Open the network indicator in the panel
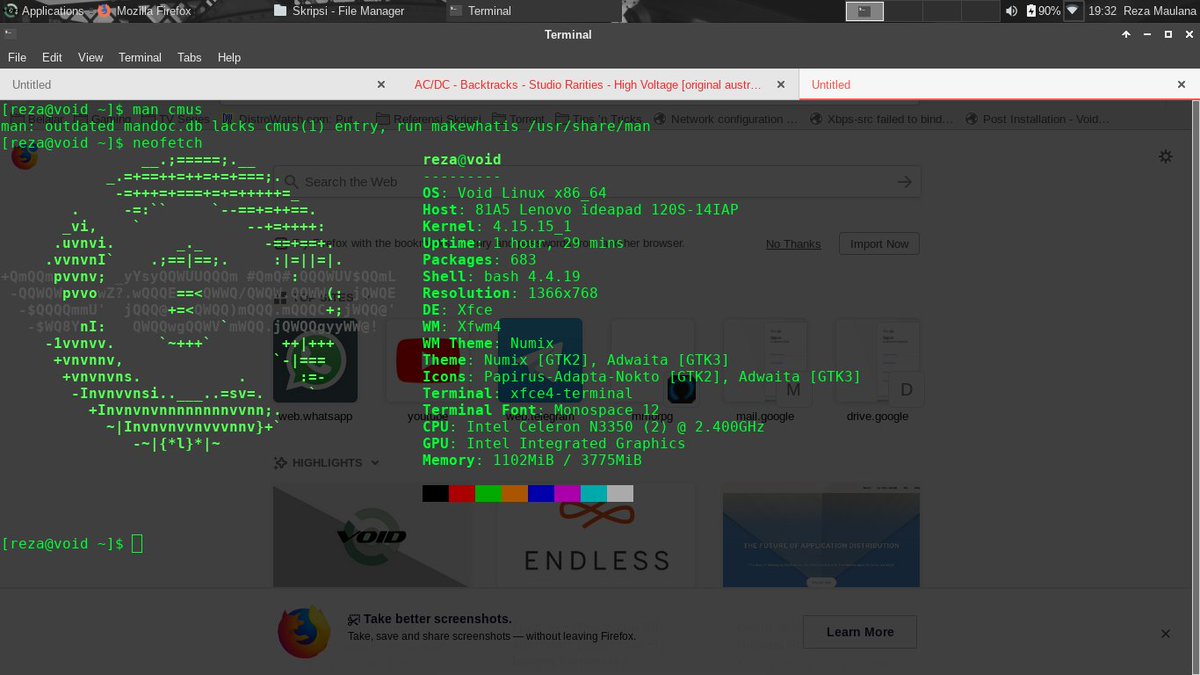Image resolution: width=1200 pixels, height=675 pixels. [1073, 11]
